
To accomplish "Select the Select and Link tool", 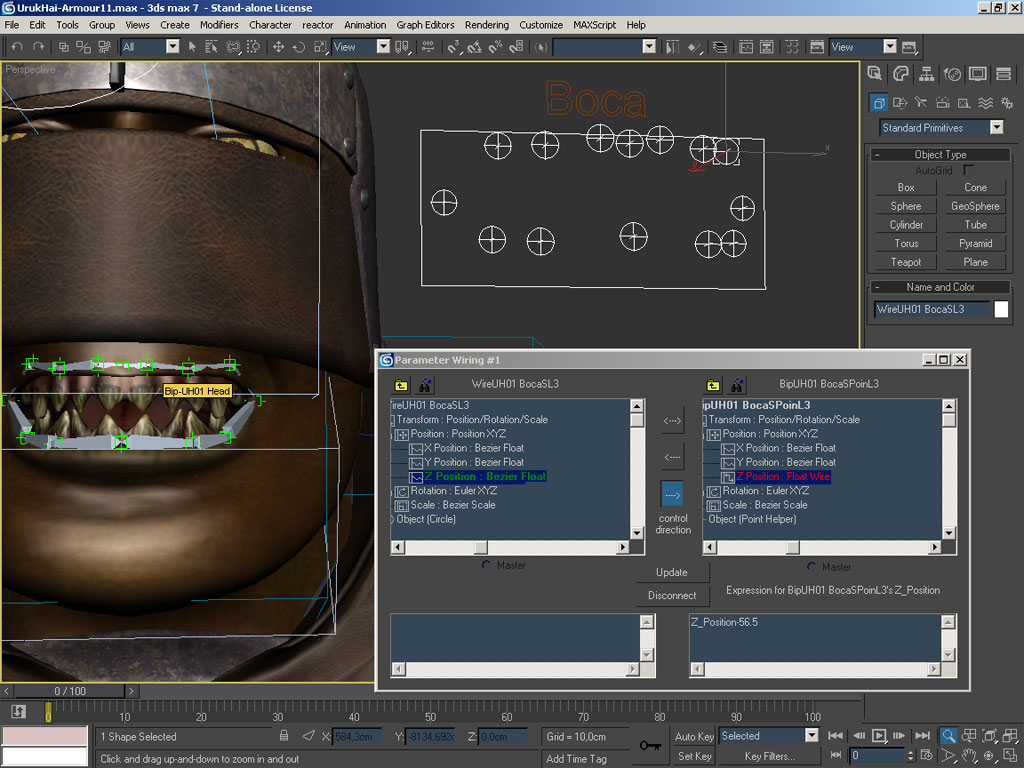I will (63, 47).
